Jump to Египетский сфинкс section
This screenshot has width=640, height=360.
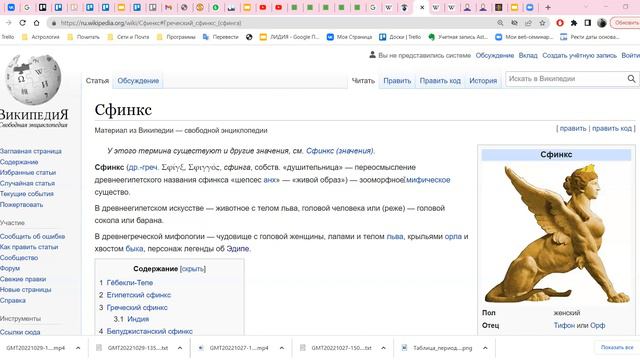139,295
